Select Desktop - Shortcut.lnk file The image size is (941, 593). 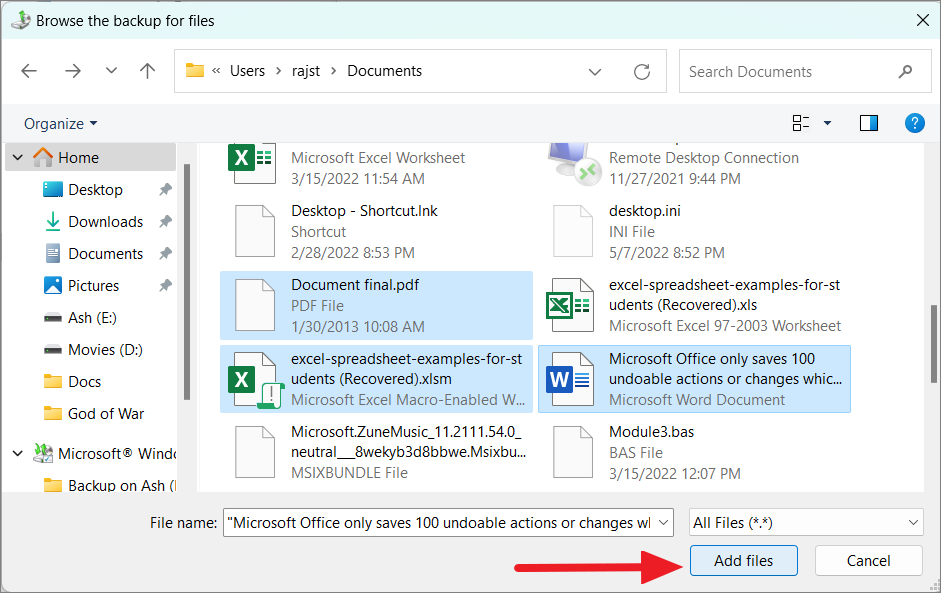coord(376,232)
